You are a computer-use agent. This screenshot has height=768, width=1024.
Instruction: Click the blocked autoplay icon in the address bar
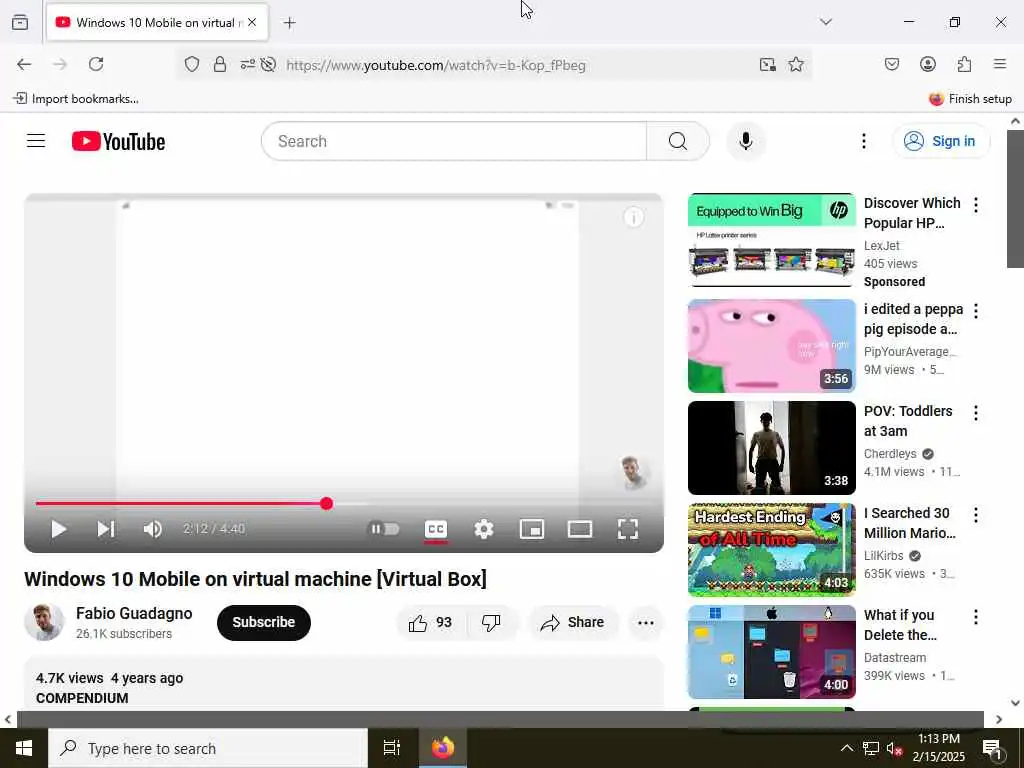(268, 64)
